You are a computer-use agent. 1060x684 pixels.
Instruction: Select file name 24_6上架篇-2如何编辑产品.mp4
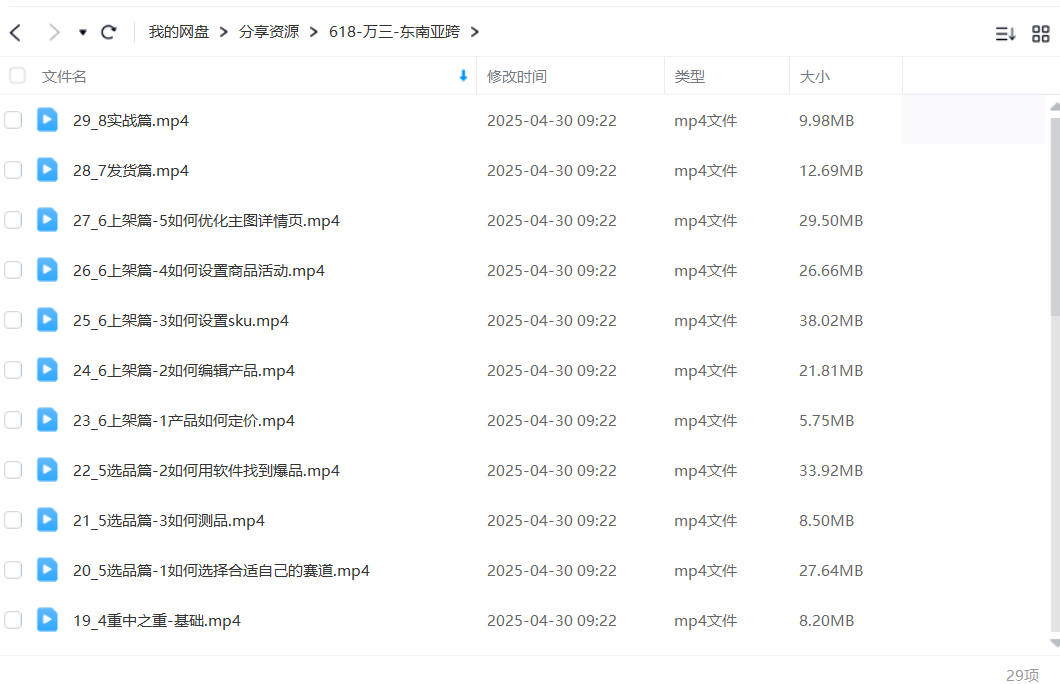pos(184,371)
